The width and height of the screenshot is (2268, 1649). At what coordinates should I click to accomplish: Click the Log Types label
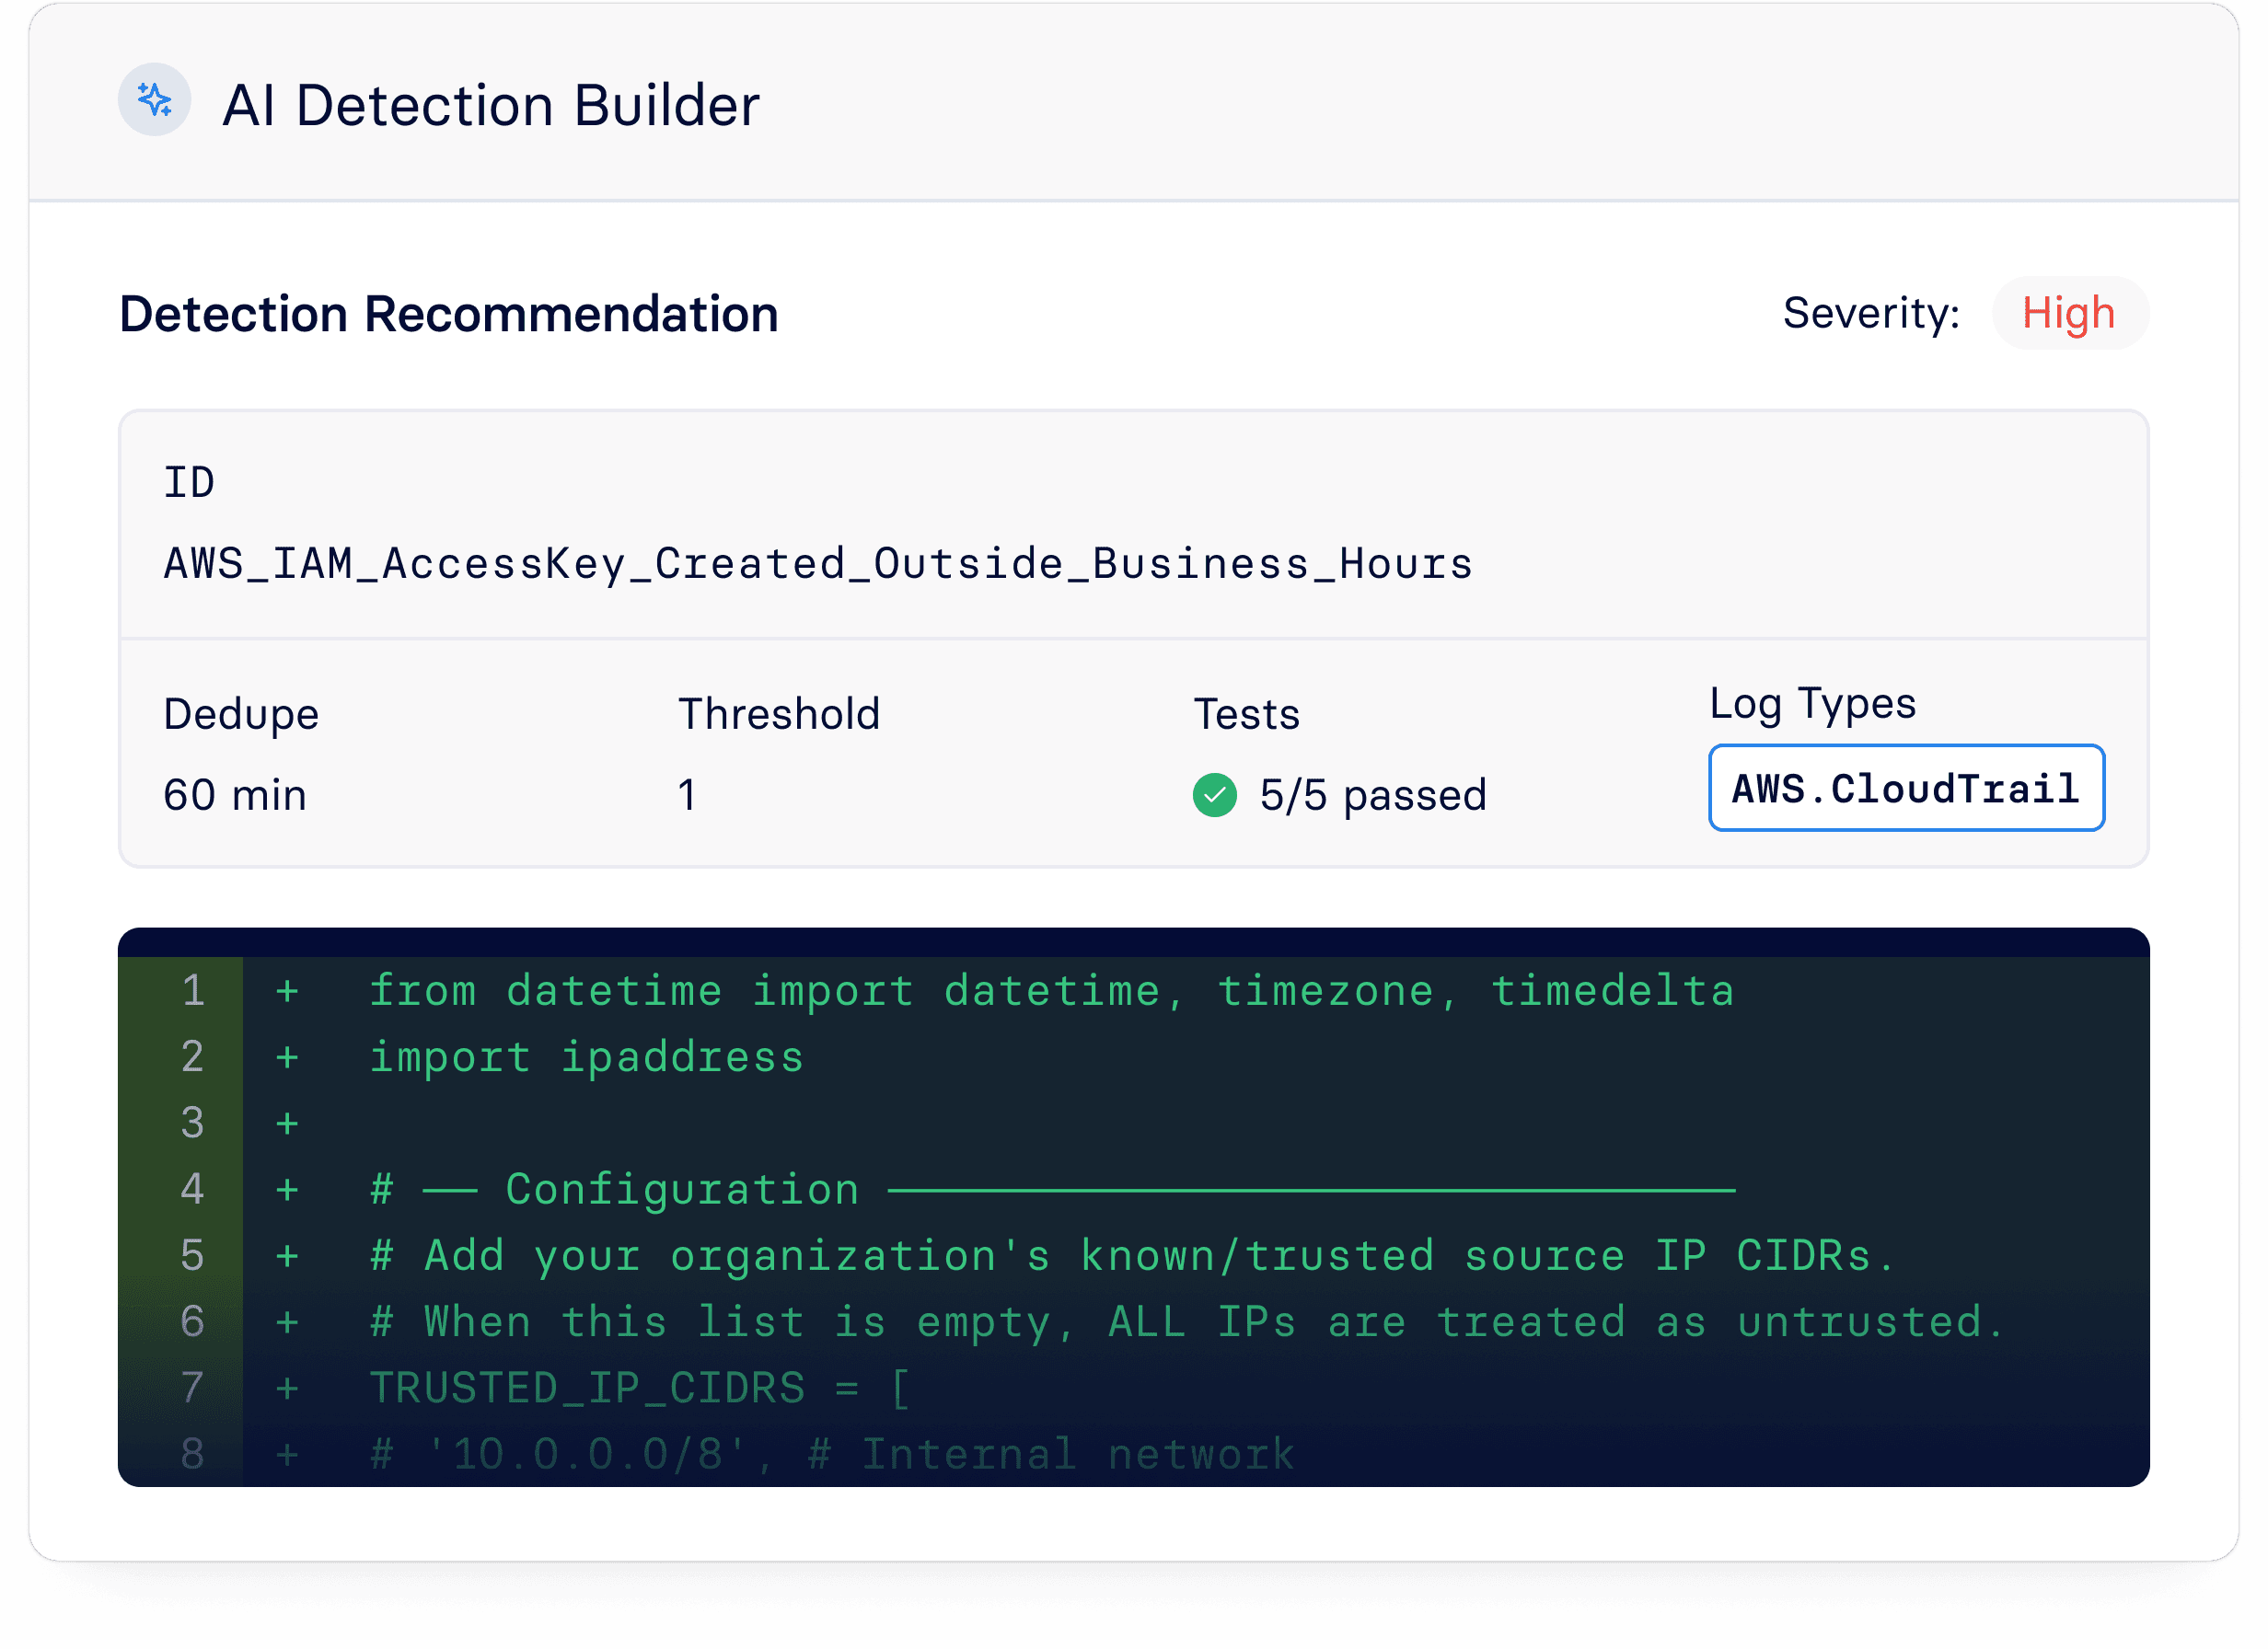(1811, 704)
